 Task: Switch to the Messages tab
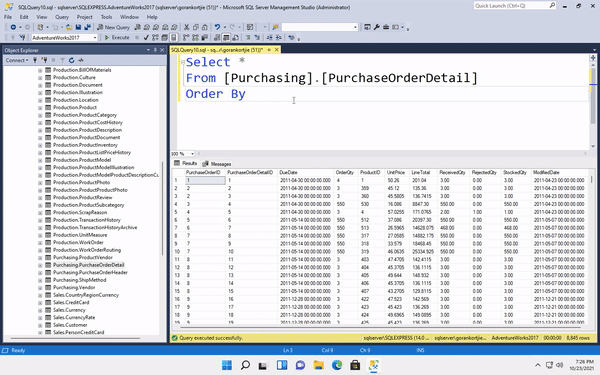(217, 164)
